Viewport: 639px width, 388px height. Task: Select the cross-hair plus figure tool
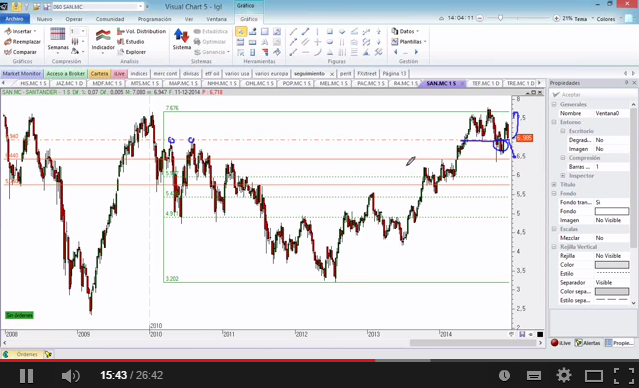pos(317,42)
